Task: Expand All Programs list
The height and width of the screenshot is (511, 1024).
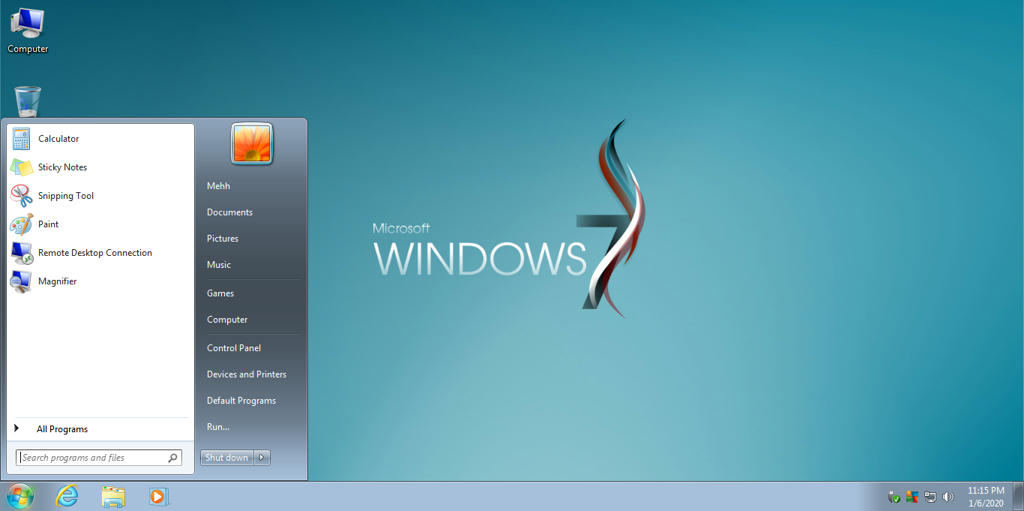Action: (x=101, y=429)
